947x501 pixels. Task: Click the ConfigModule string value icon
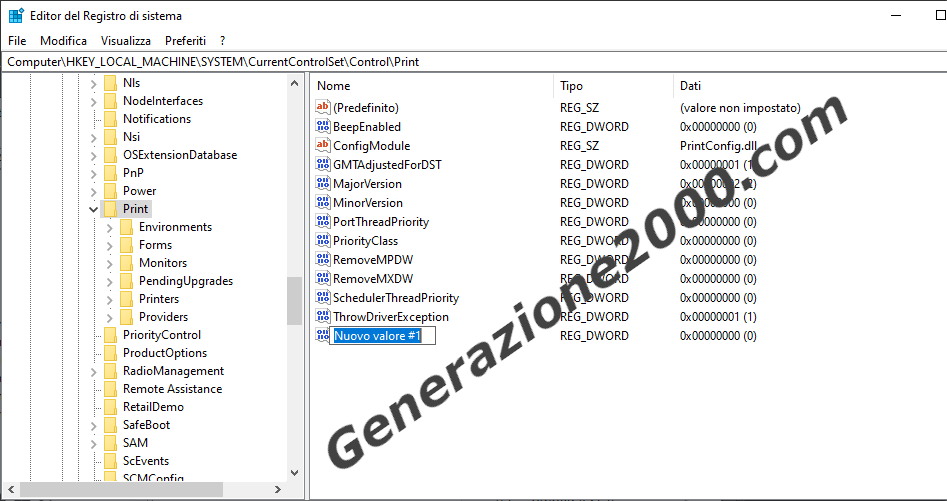(x=323, y=145)
